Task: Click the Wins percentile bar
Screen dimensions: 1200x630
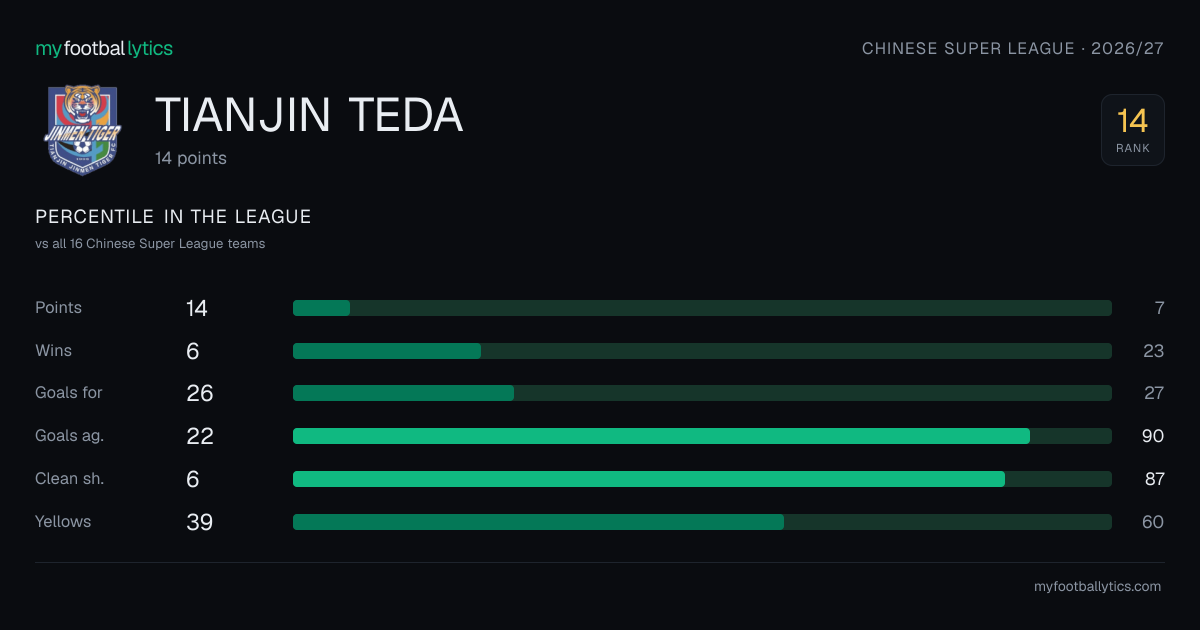Action: (702, 351)
